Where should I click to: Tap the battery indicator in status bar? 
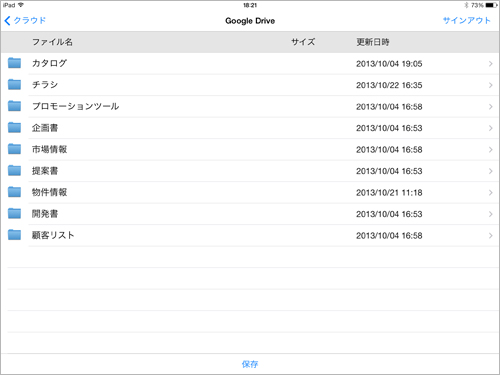tap(491, 5)
